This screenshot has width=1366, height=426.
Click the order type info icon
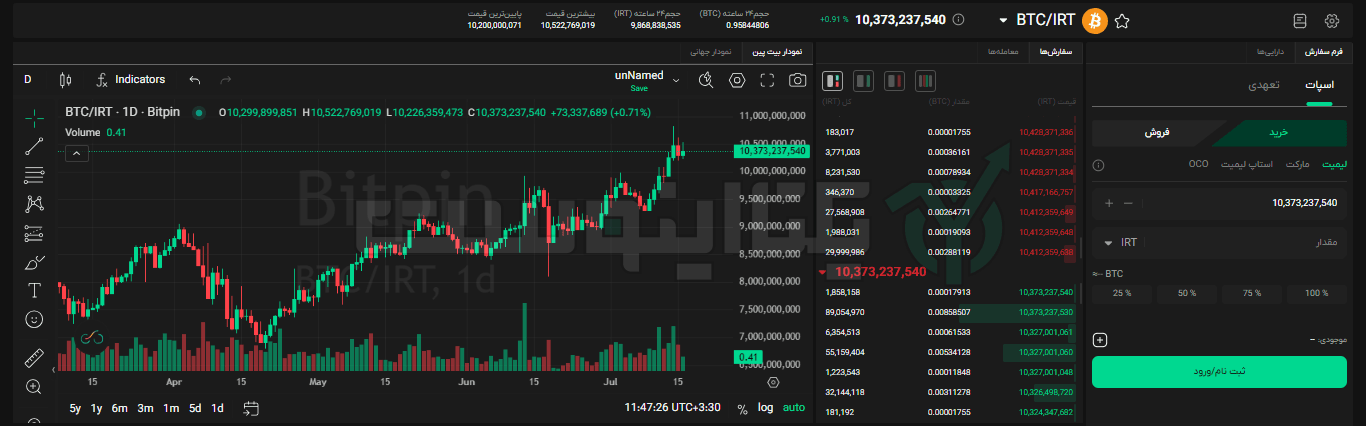click(x=1099, y=165)
